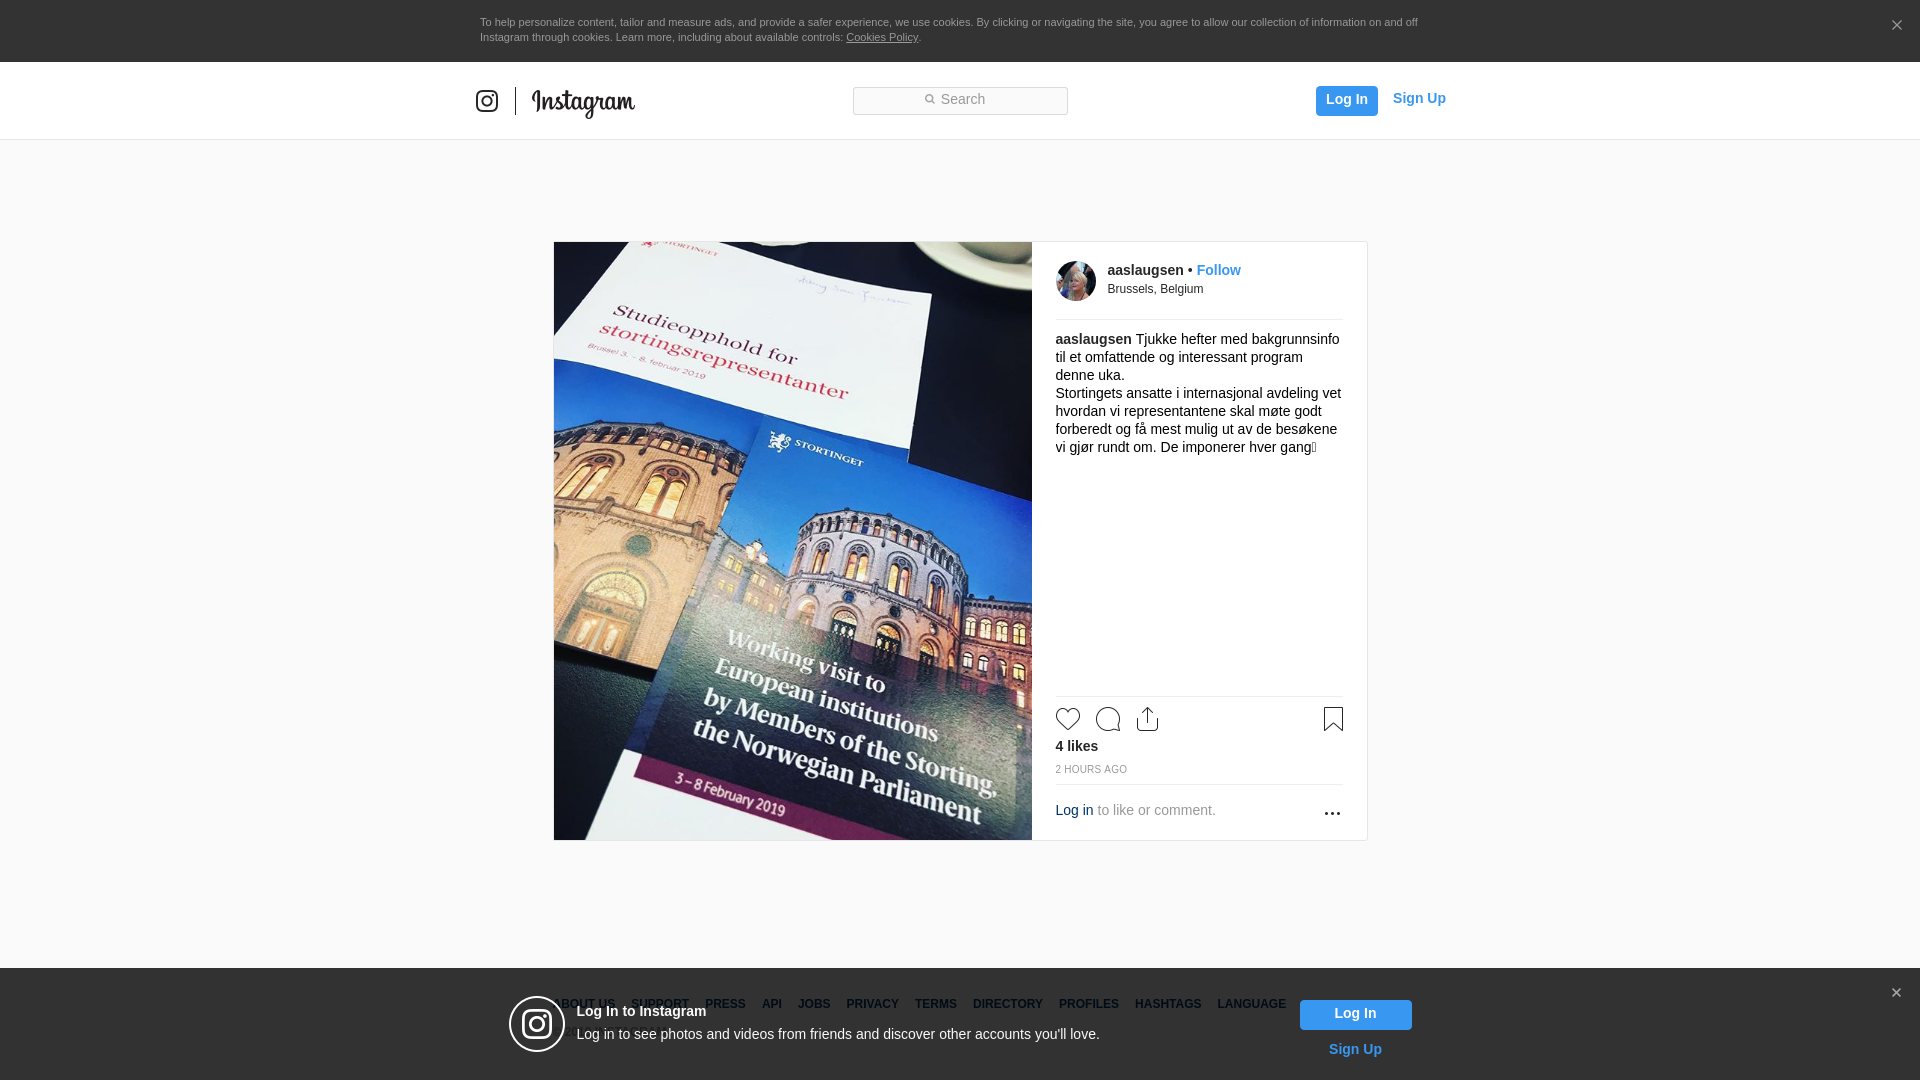Image resolution: width=1920 pixels, height=1080 pixels.
Task: Click the bottom banner Log In button
Action: pyautogui.click(x=1355, y=1015)
